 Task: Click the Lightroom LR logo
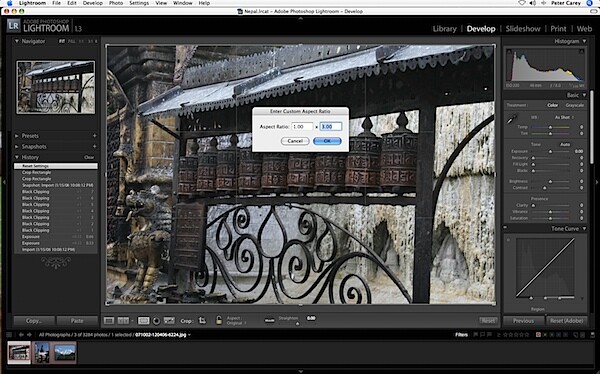point(13,26)
